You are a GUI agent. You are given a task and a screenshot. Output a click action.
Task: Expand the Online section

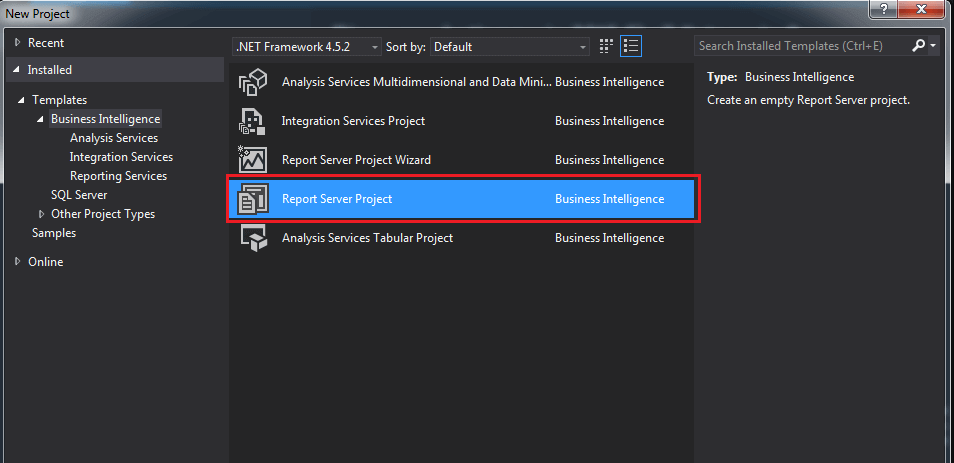tap(18, 262)
